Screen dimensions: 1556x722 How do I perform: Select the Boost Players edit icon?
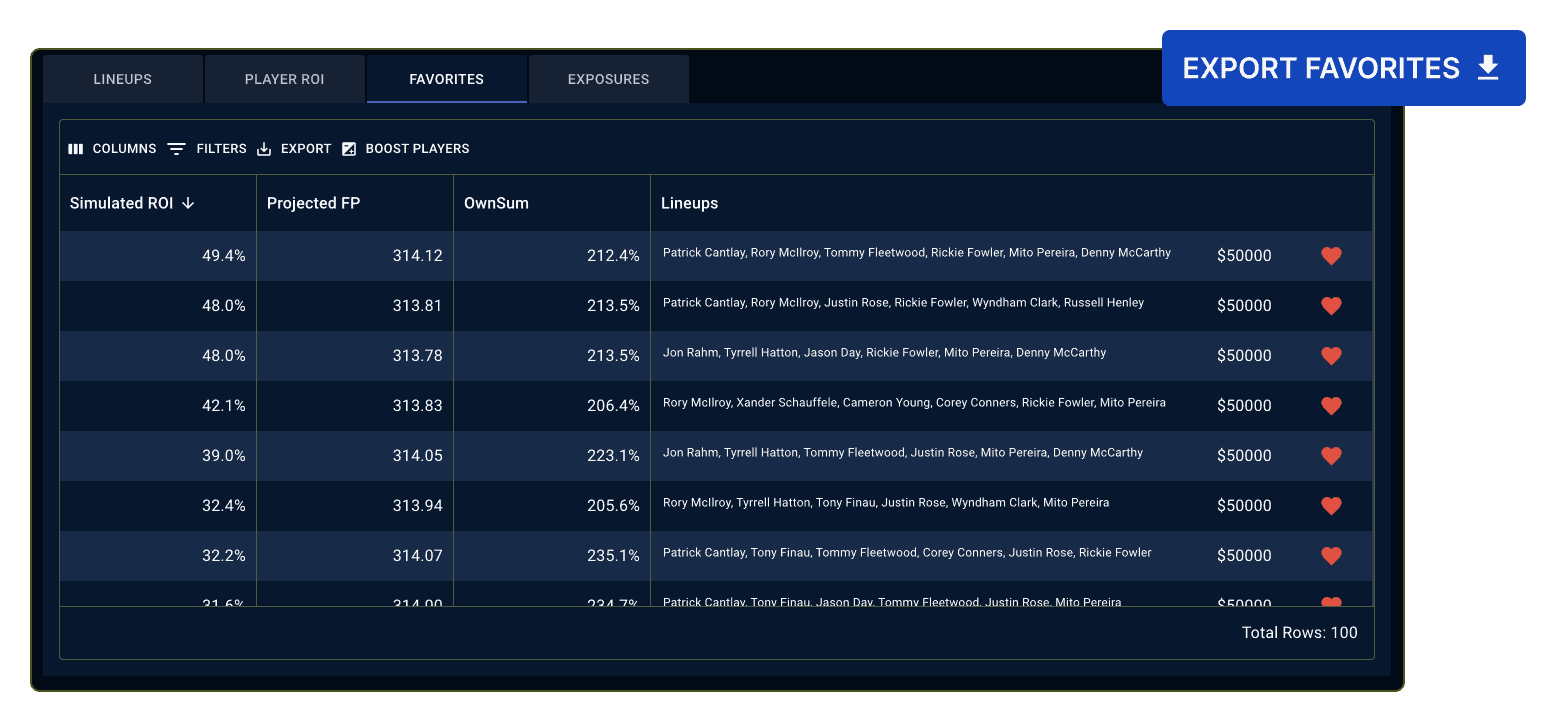point(349,148)
